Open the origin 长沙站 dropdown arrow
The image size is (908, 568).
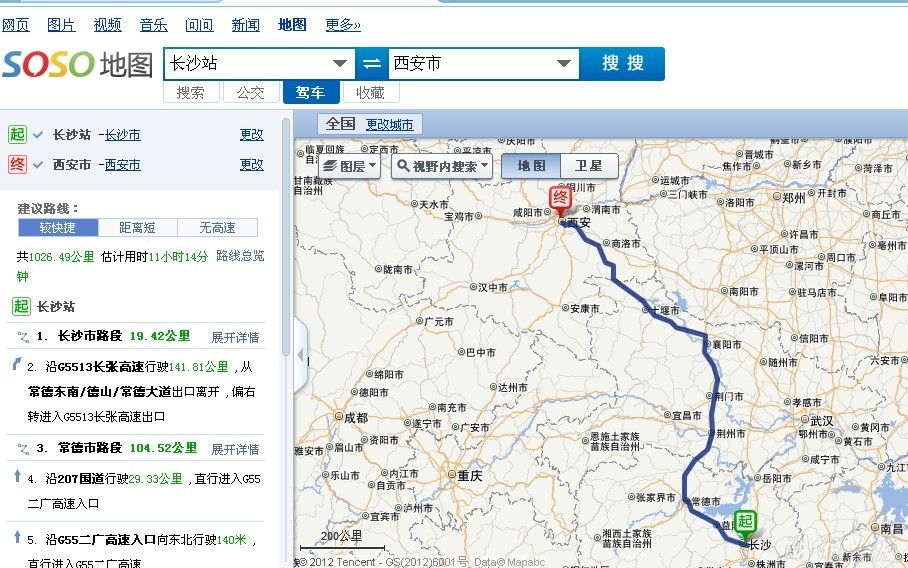click(x=340, y=63)
